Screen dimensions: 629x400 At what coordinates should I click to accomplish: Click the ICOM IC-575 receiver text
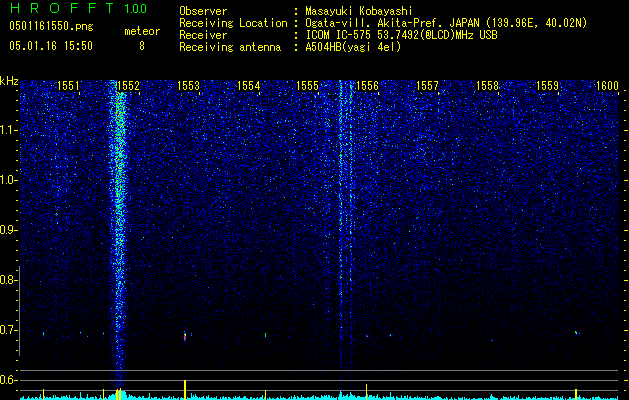tap(401, 35)
